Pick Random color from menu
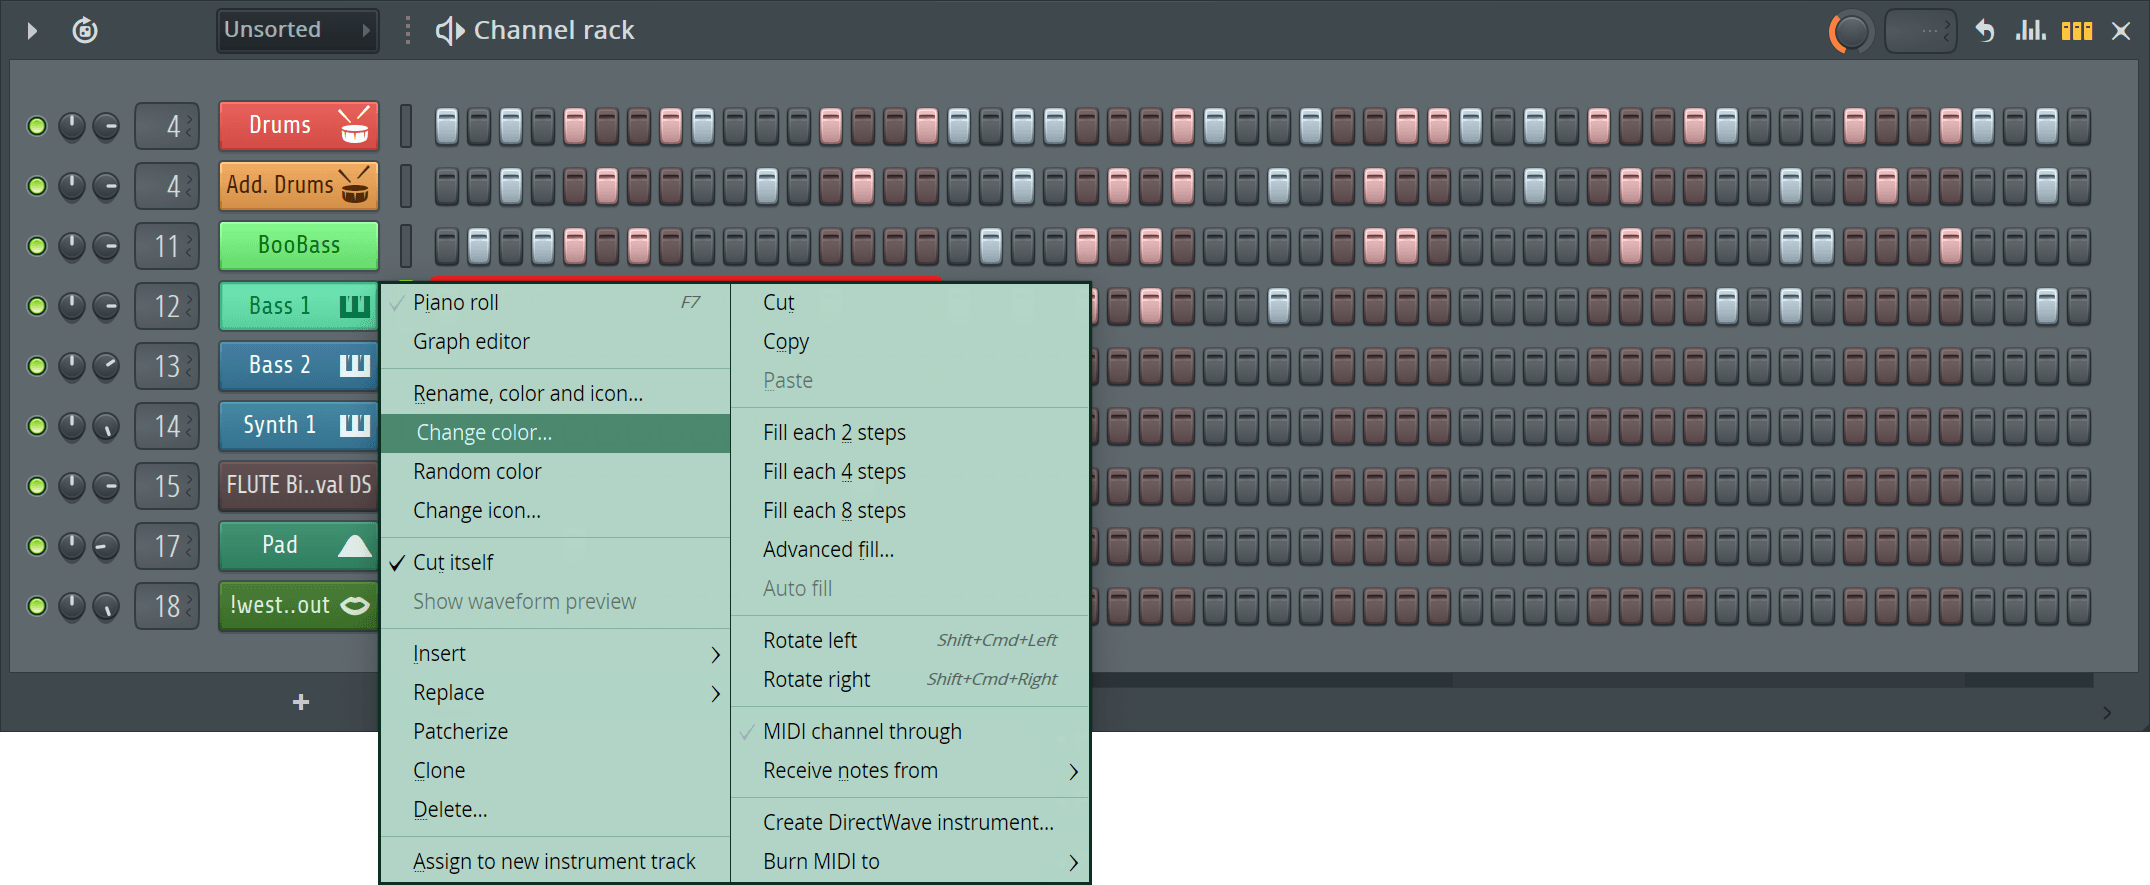 556,471
